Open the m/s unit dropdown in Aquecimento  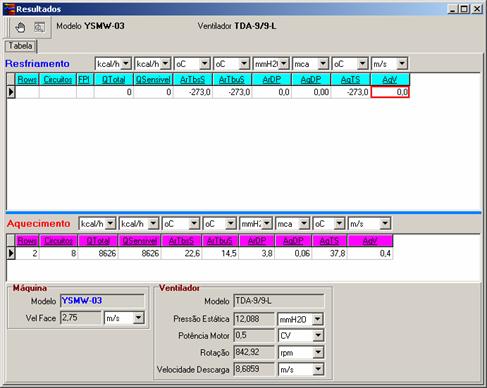point(385,223)
